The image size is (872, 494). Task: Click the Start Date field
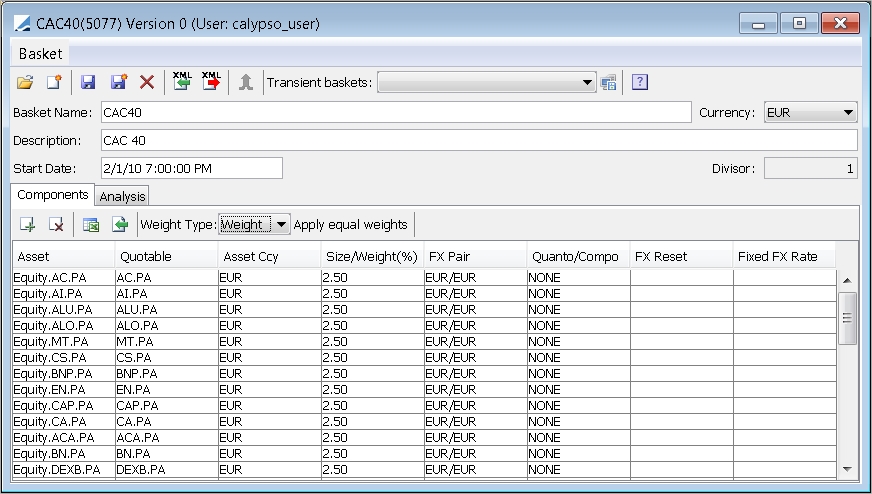[192, 169]
